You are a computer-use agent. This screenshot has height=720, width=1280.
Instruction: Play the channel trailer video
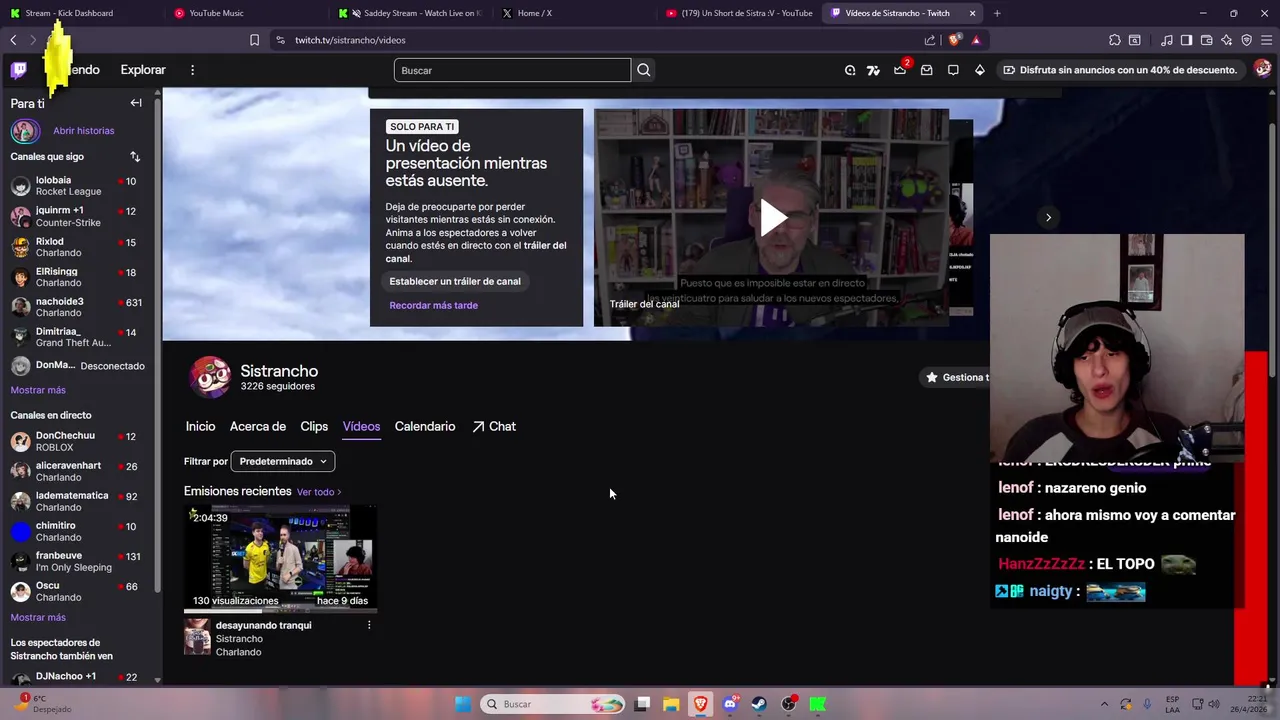coord(772,217)
